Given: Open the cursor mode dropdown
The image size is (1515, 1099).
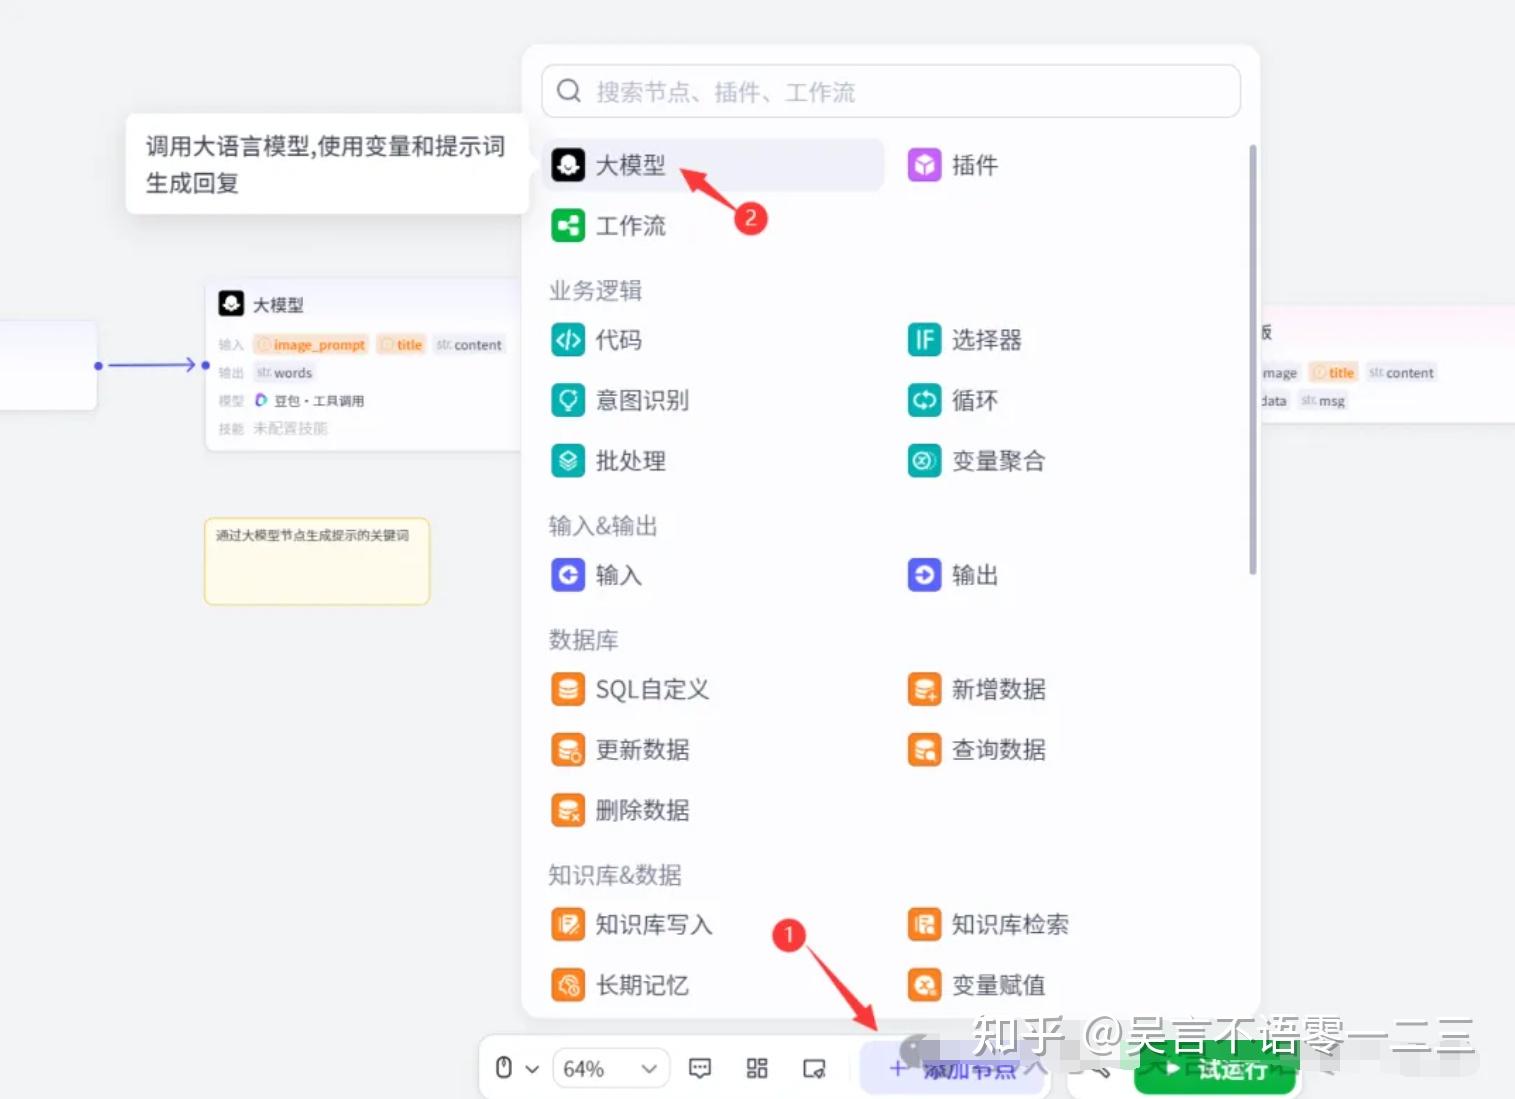Looking at the screenshot, I should (515, 1068).
